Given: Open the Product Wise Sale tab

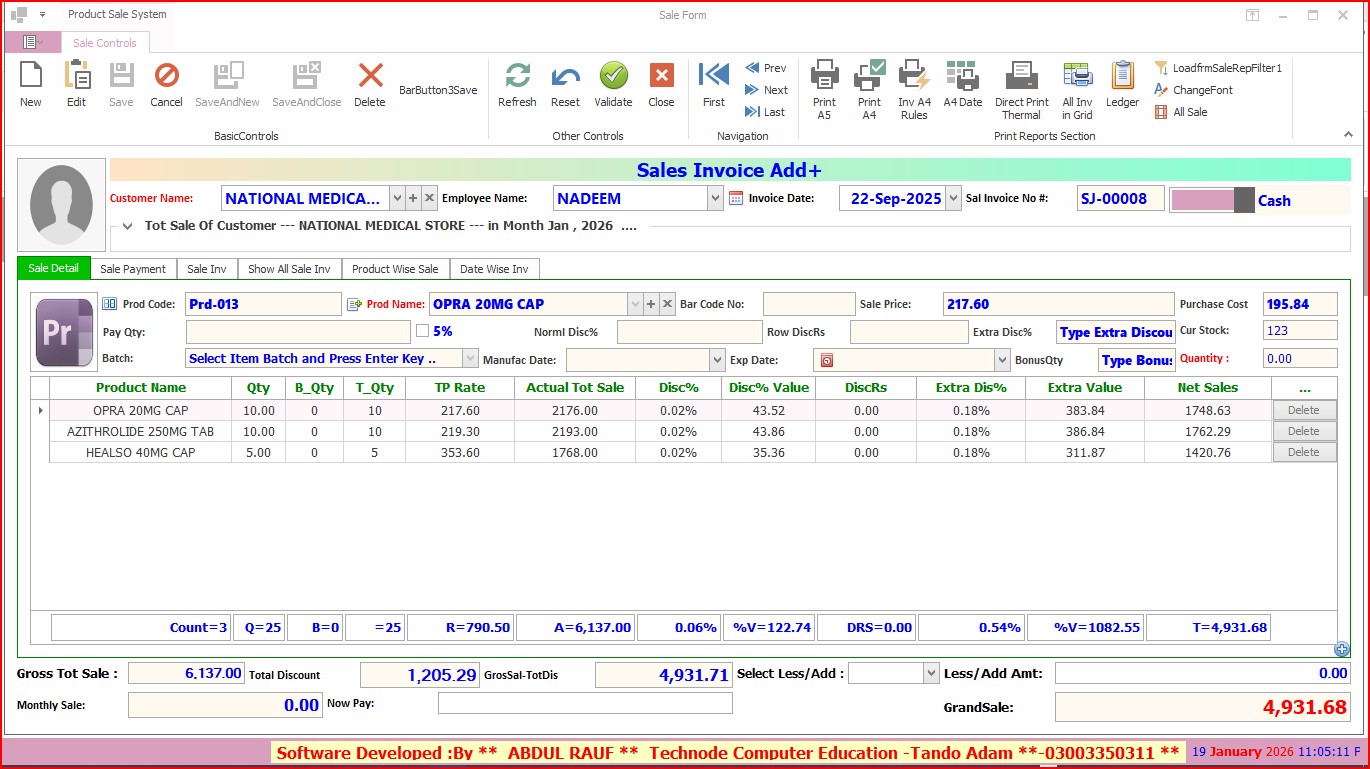Looking at the screenshot, I should (395, 269).
